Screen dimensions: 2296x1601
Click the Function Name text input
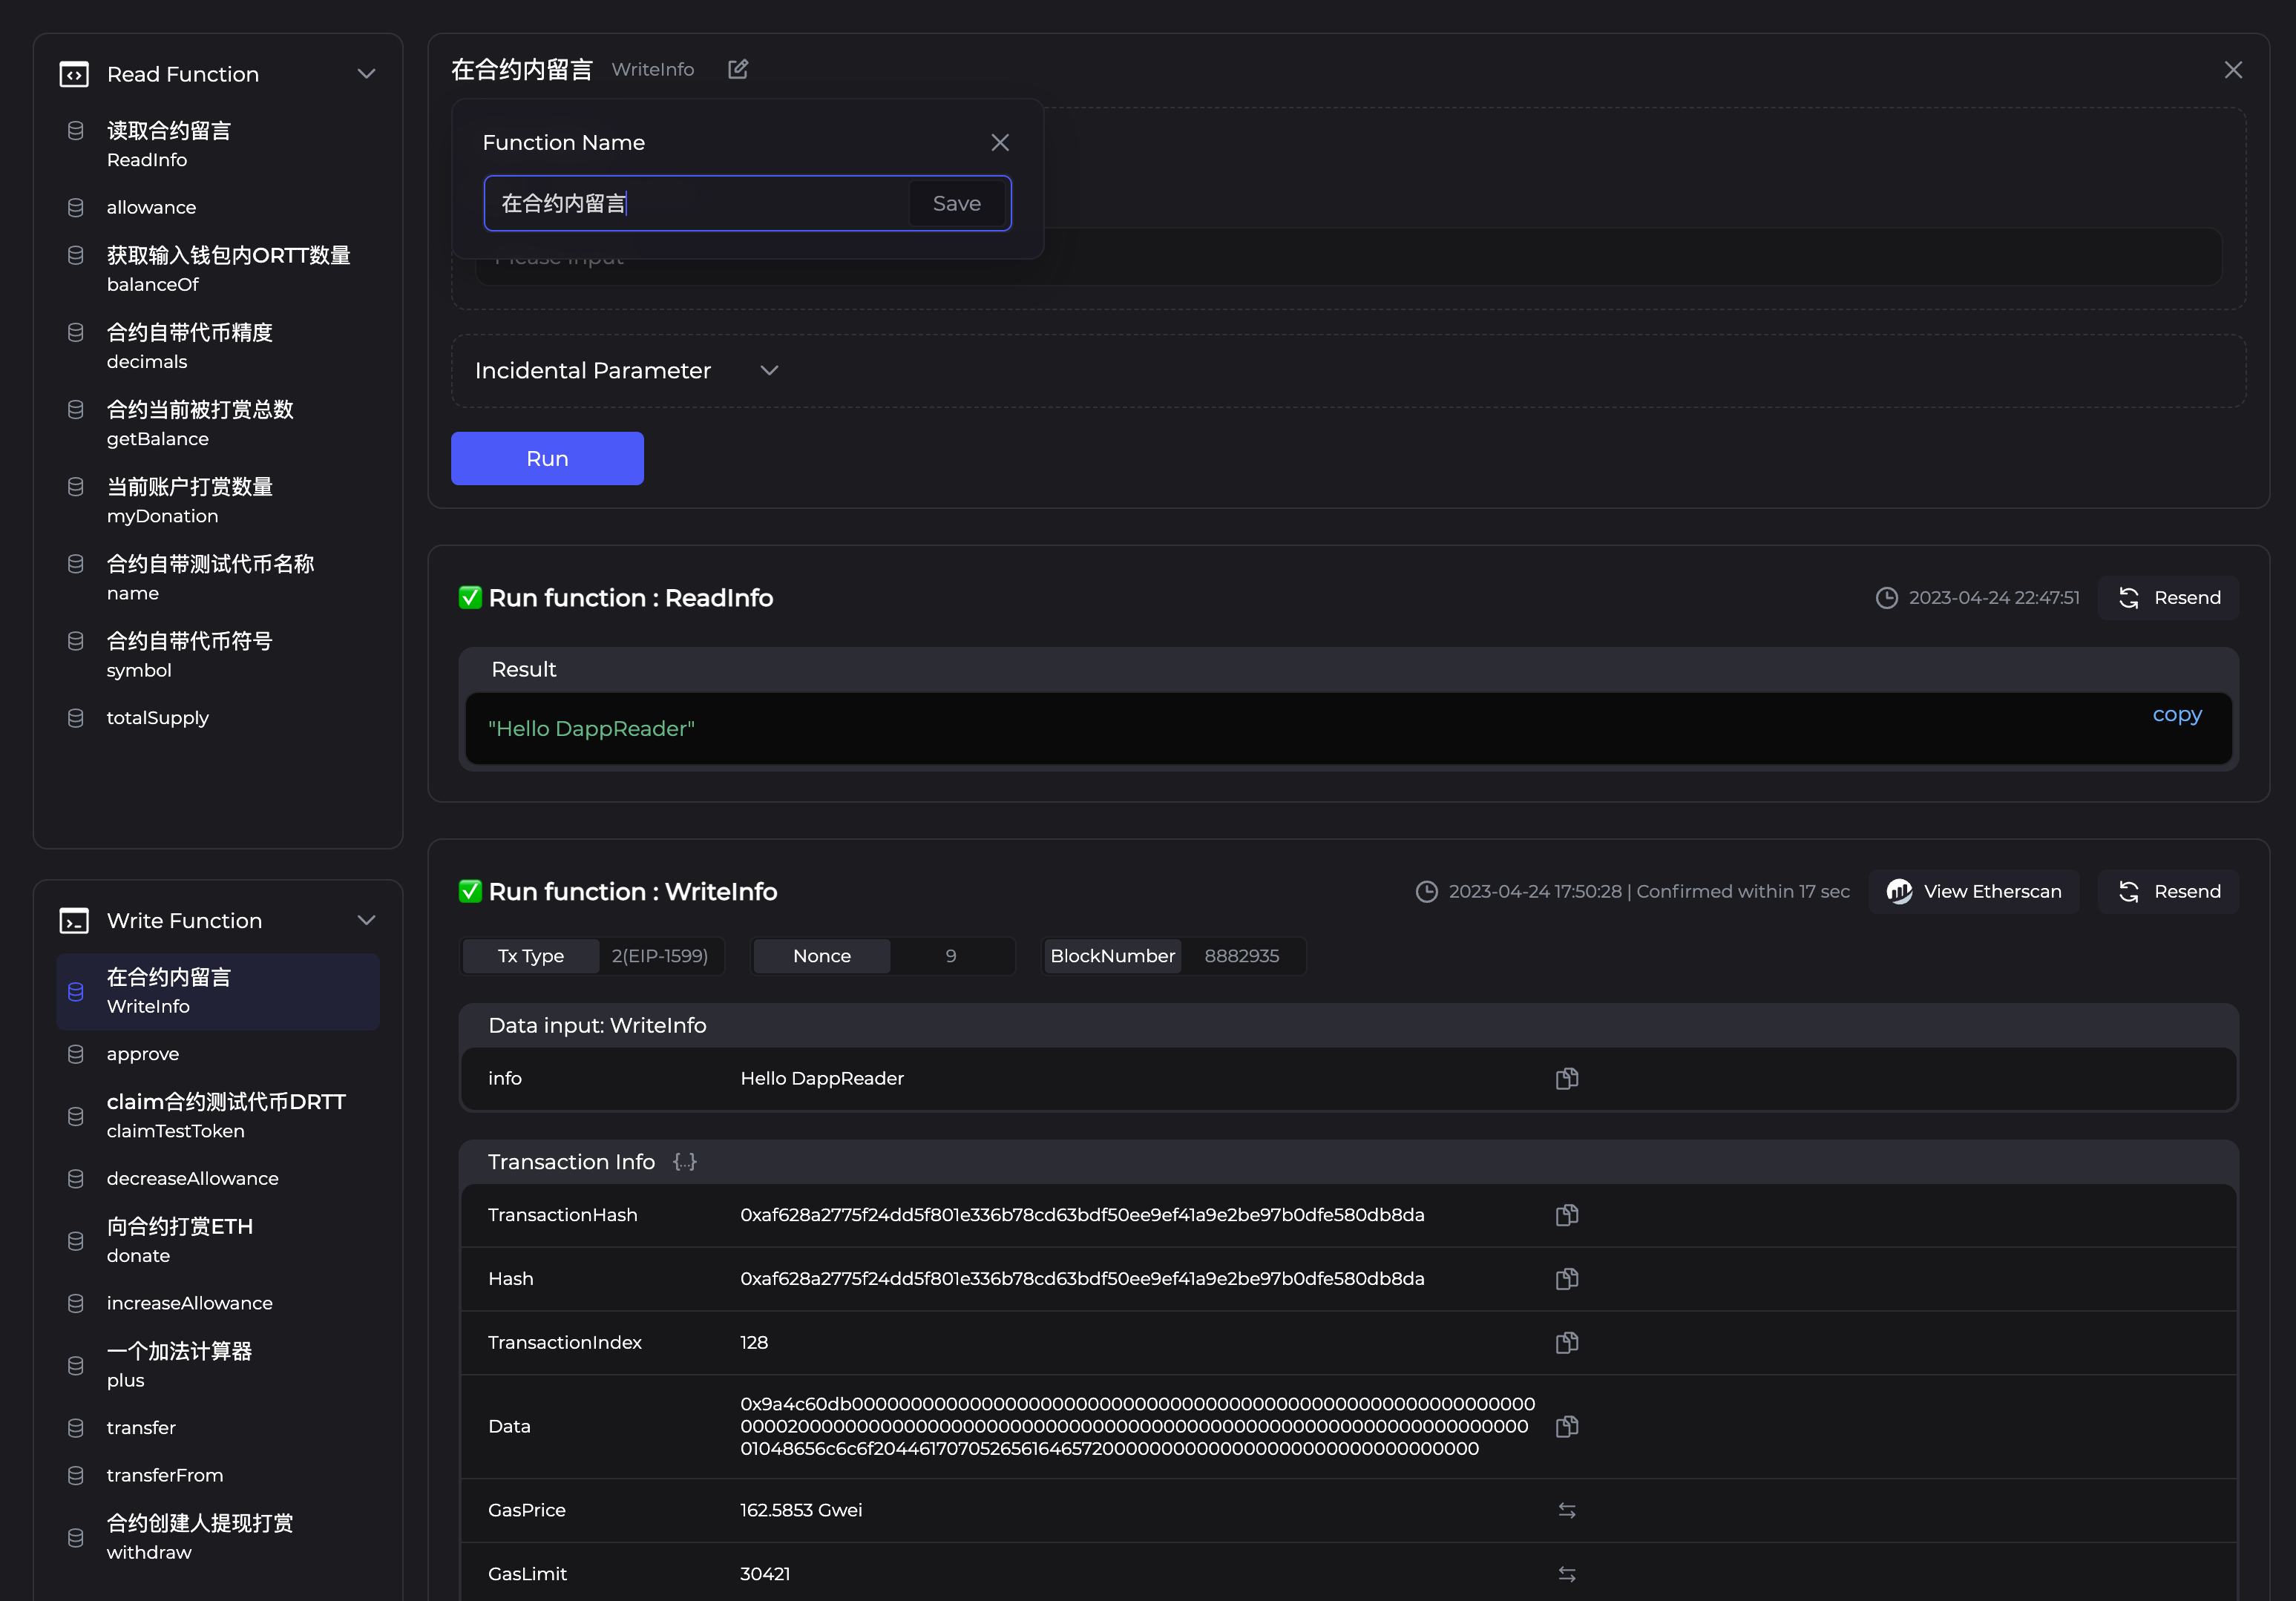[696, 203]
